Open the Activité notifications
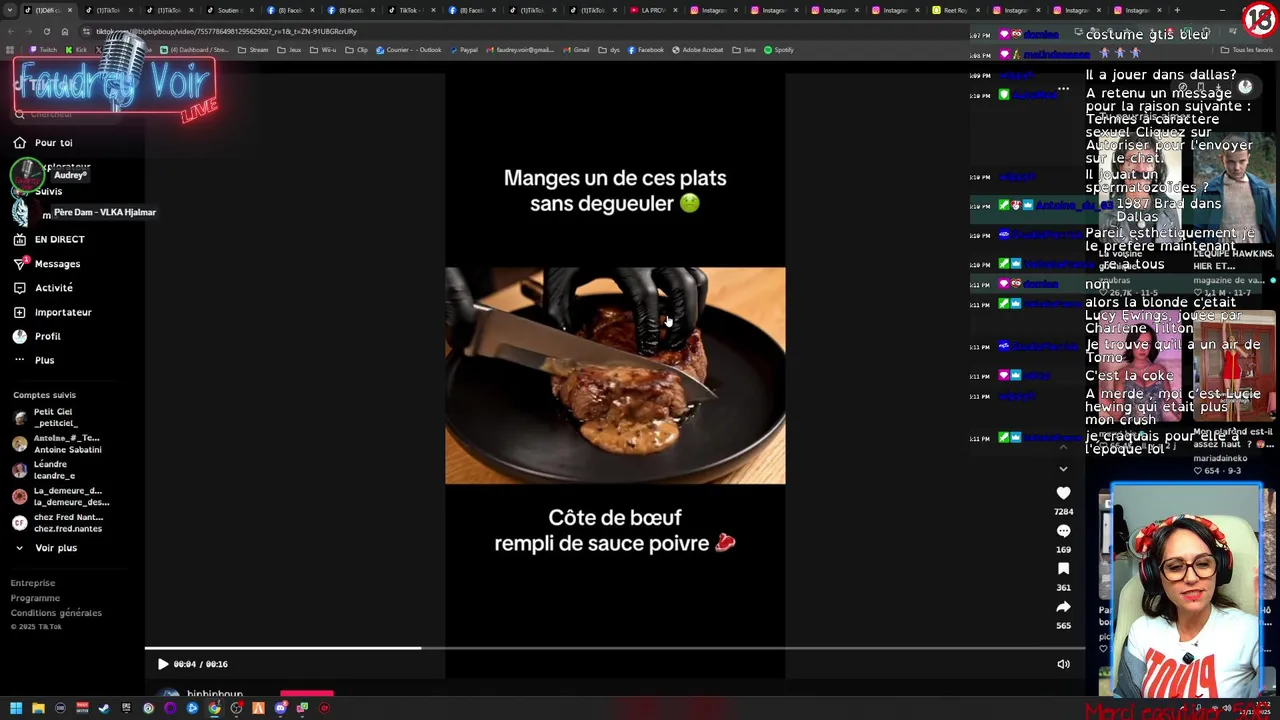This screenshot has height=720, width=1280. [x=43, y=288]
